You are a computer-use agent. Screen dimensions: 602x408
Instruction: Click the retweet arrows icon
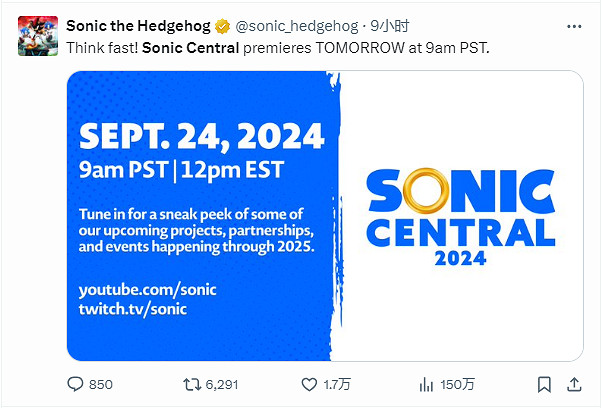[193, 384]
